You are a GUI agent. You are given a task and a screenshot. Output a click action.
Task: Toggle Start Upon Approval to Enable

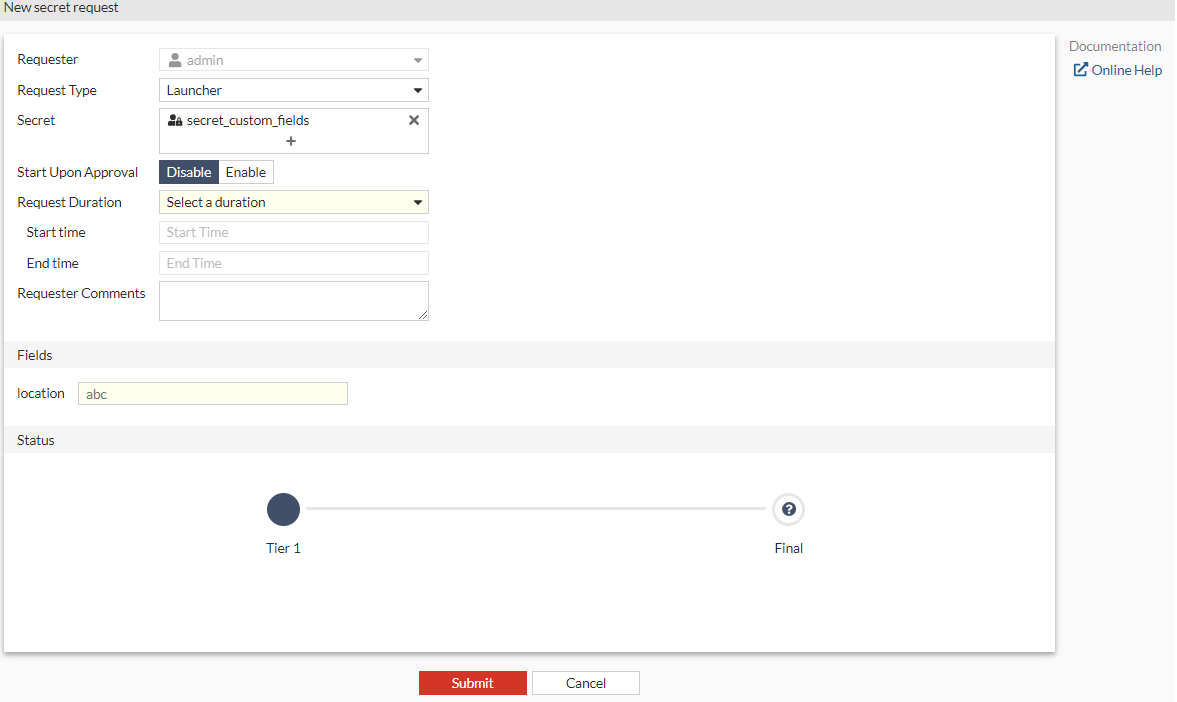tap(245, 171)
